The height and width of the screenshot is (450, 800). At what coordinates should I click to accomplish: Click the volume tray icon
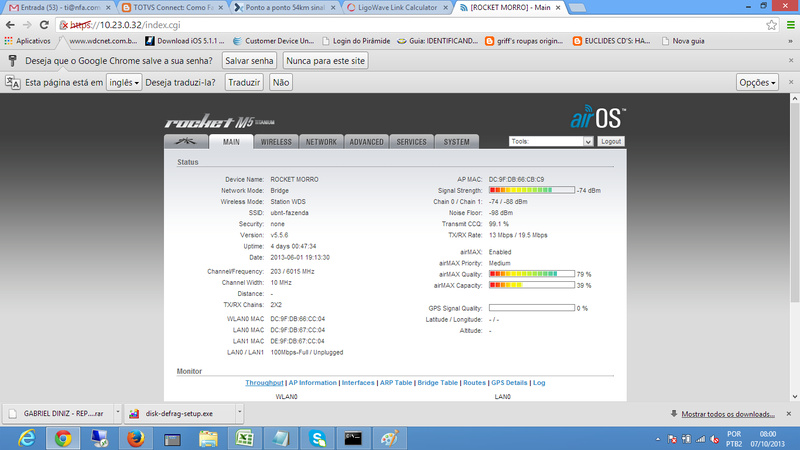tap(715, 439)
